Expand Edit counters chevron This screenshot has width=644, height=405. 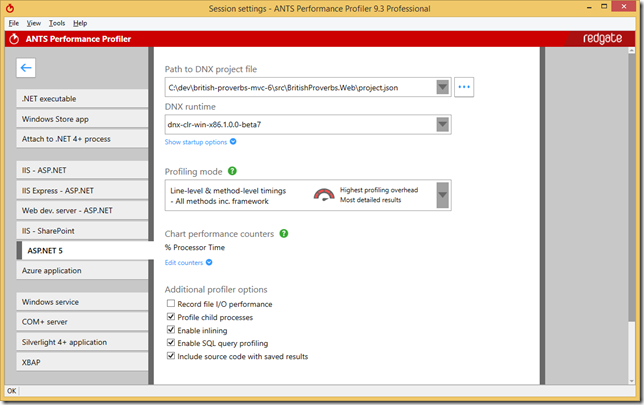209,262
